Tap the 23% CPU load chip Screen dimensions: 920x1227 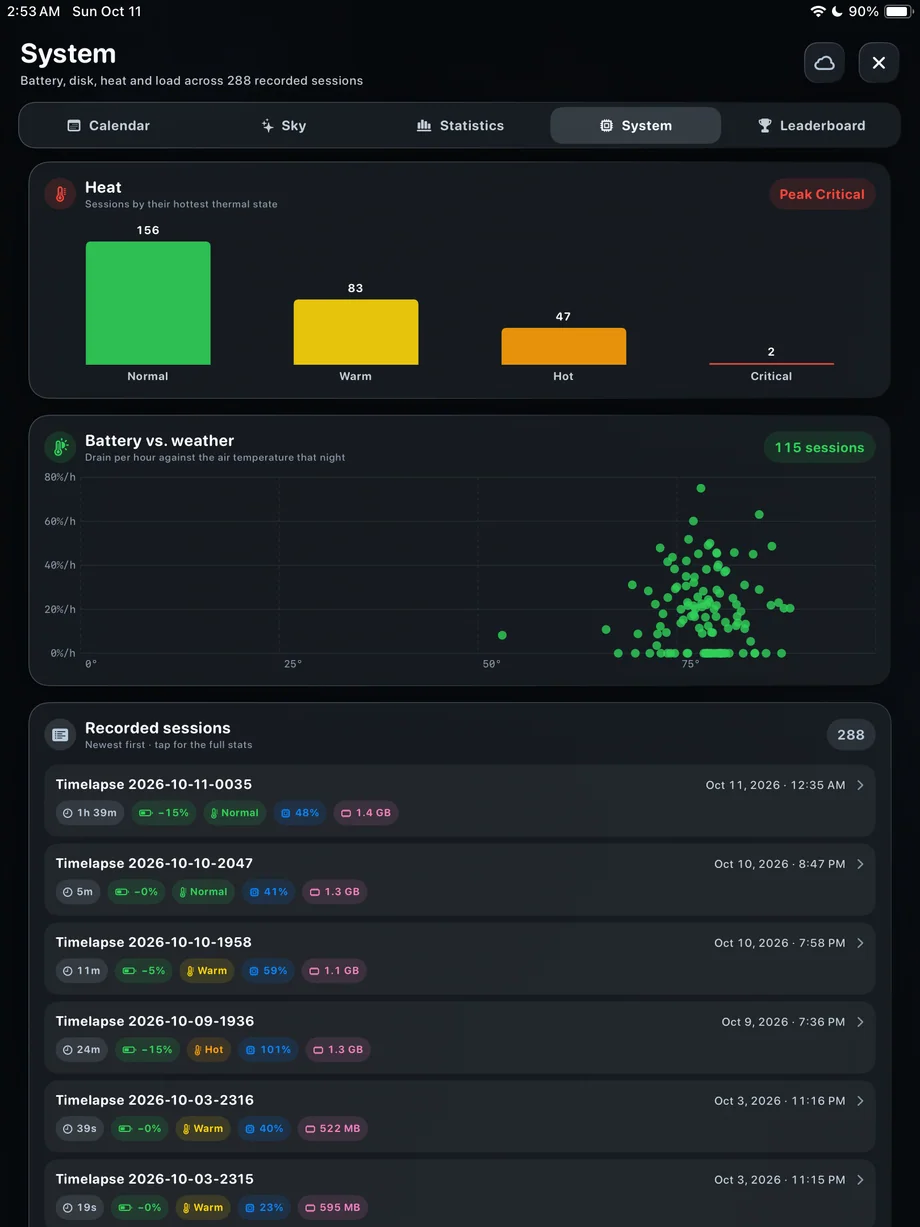click(264, 1208)
